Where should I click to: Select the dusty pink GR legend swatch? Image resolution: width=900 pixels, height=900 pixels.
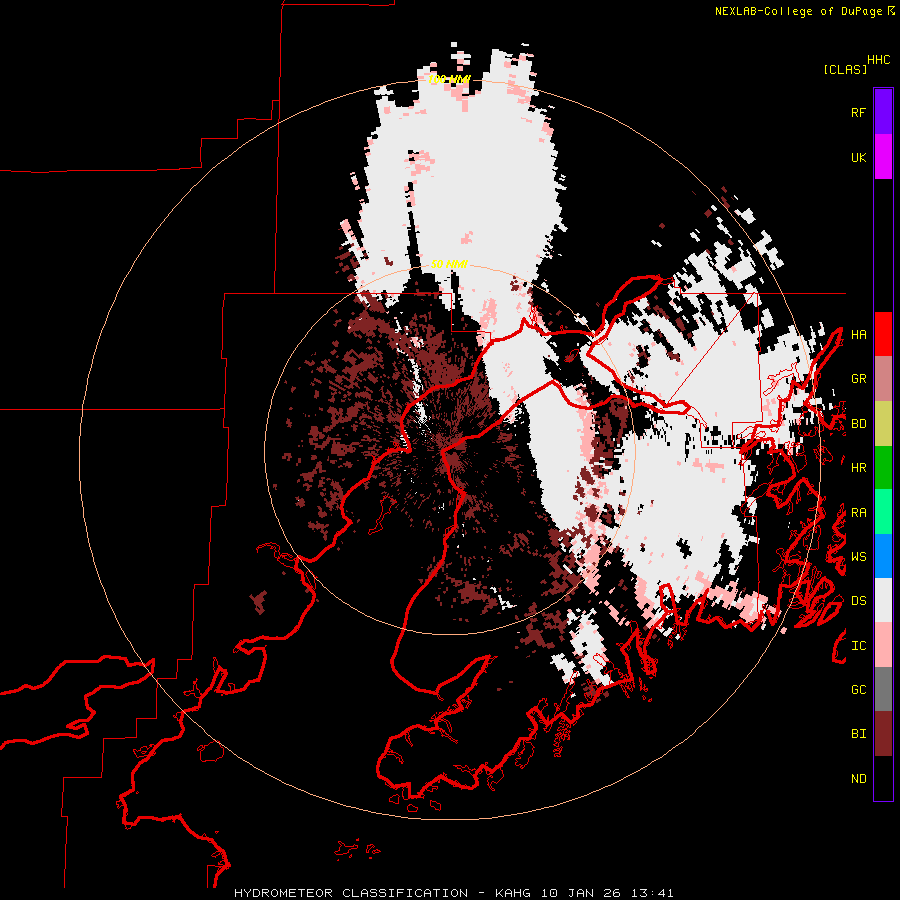pyautogui.click(x=883, y=379)
